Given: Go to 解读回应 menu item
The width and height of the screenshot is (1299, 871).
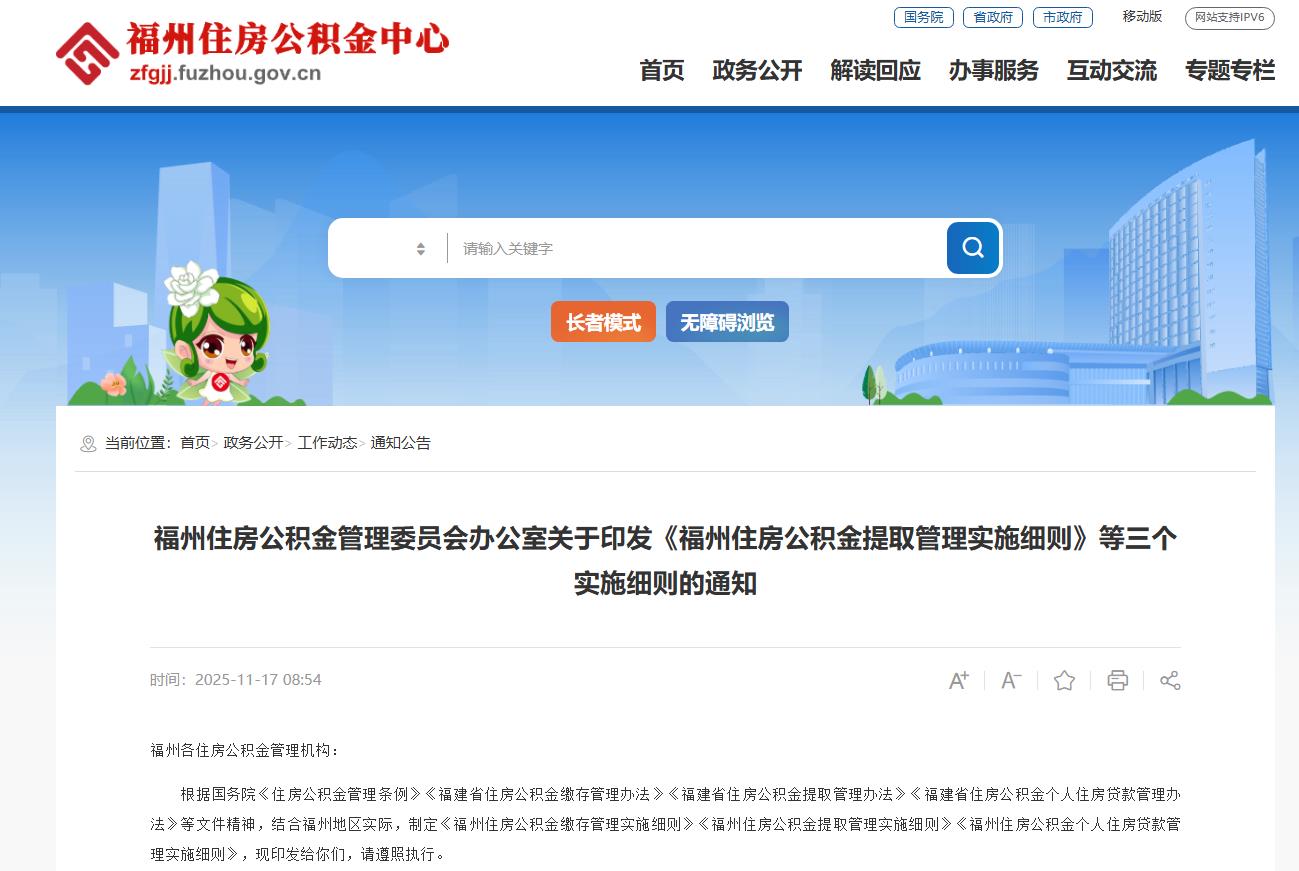Looking at the screenshot, I should tap(875, 71).
